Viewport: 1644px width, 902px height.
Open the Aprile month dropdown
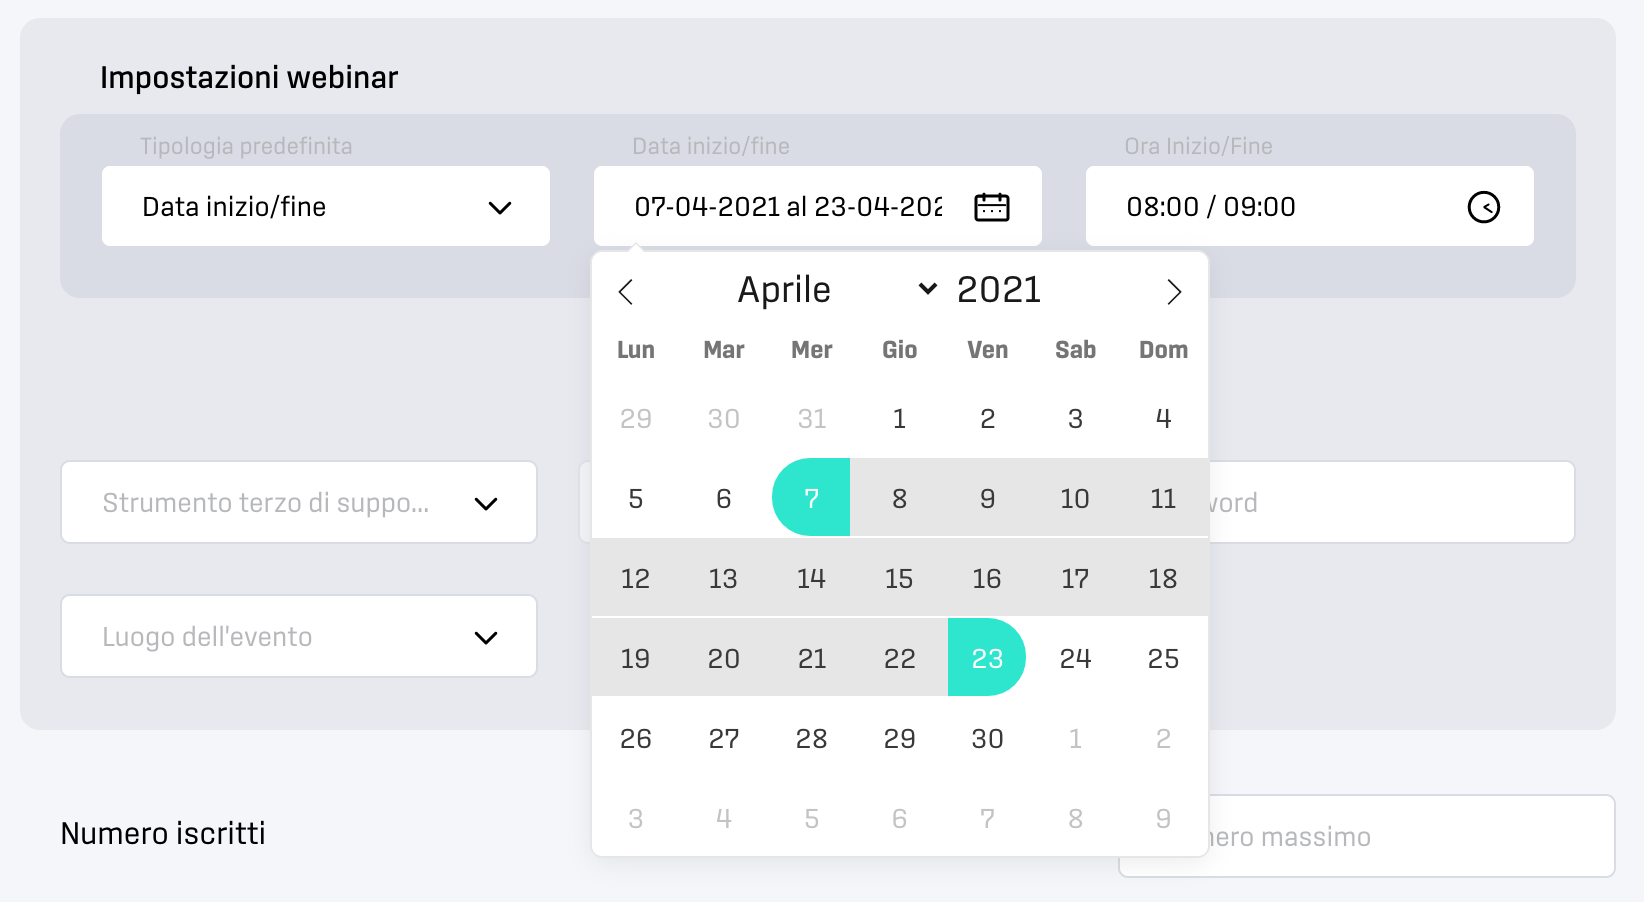(x=837, y=290)
